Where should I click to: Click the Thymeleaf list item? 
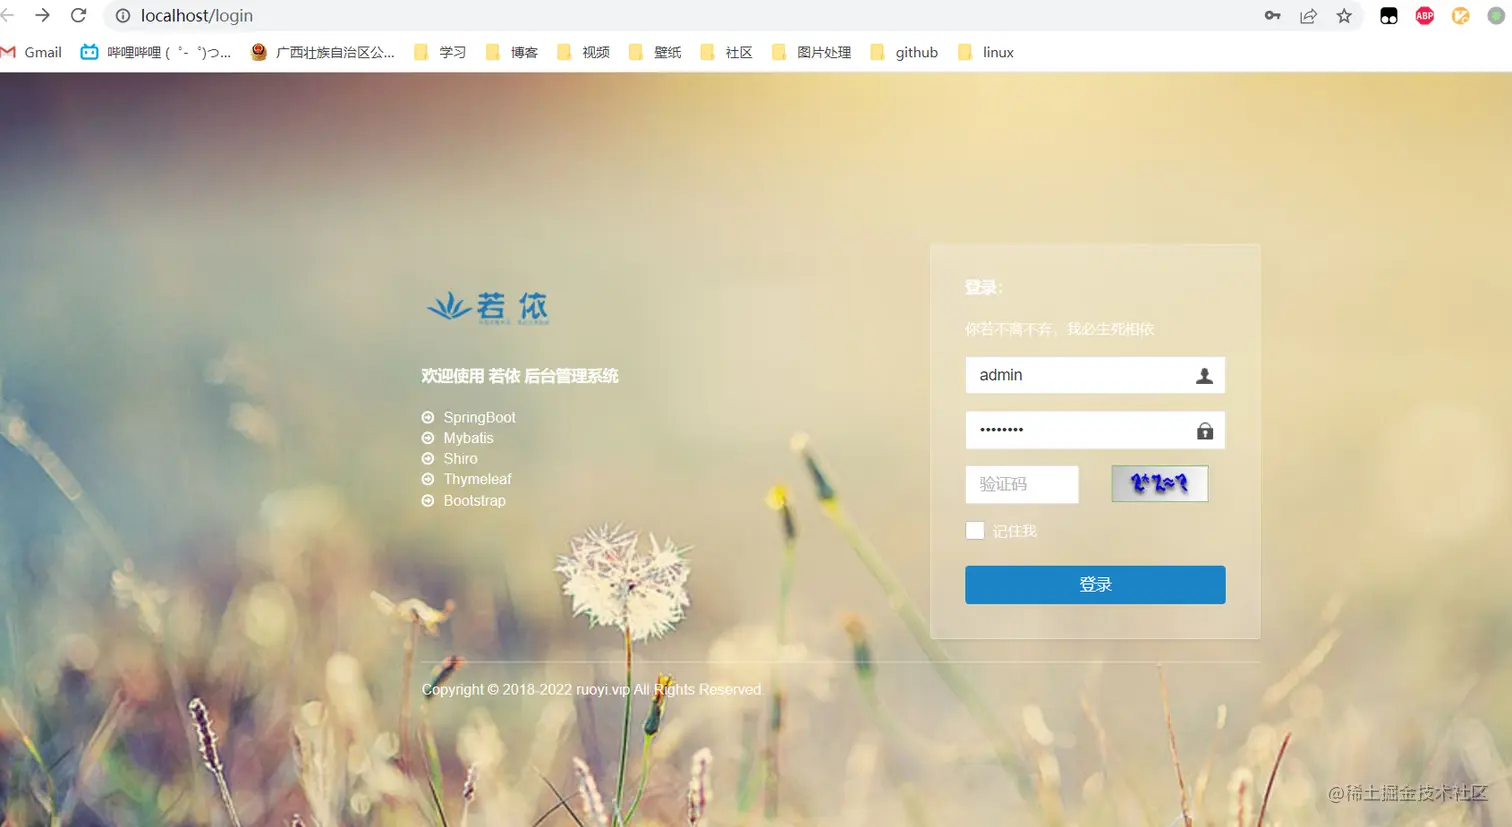click(x=477, y=479)
